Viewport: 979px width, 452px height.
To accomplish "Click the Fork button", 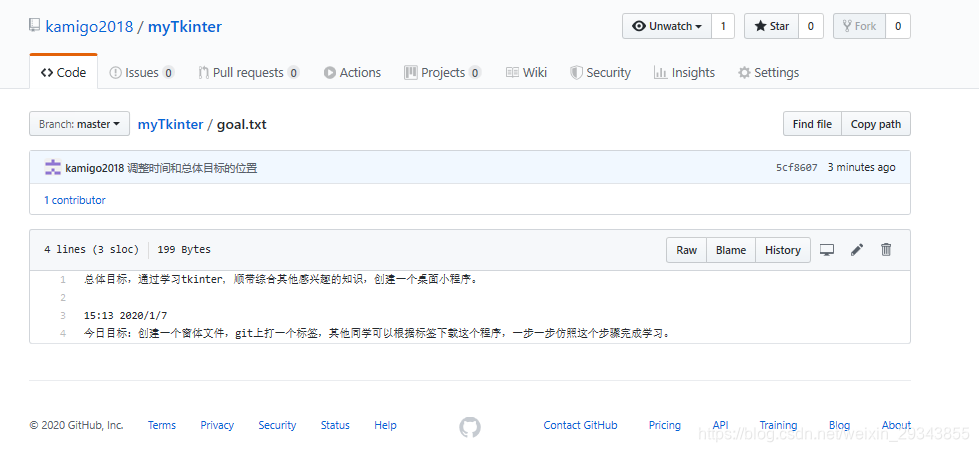I will click(x=859, y=26).
